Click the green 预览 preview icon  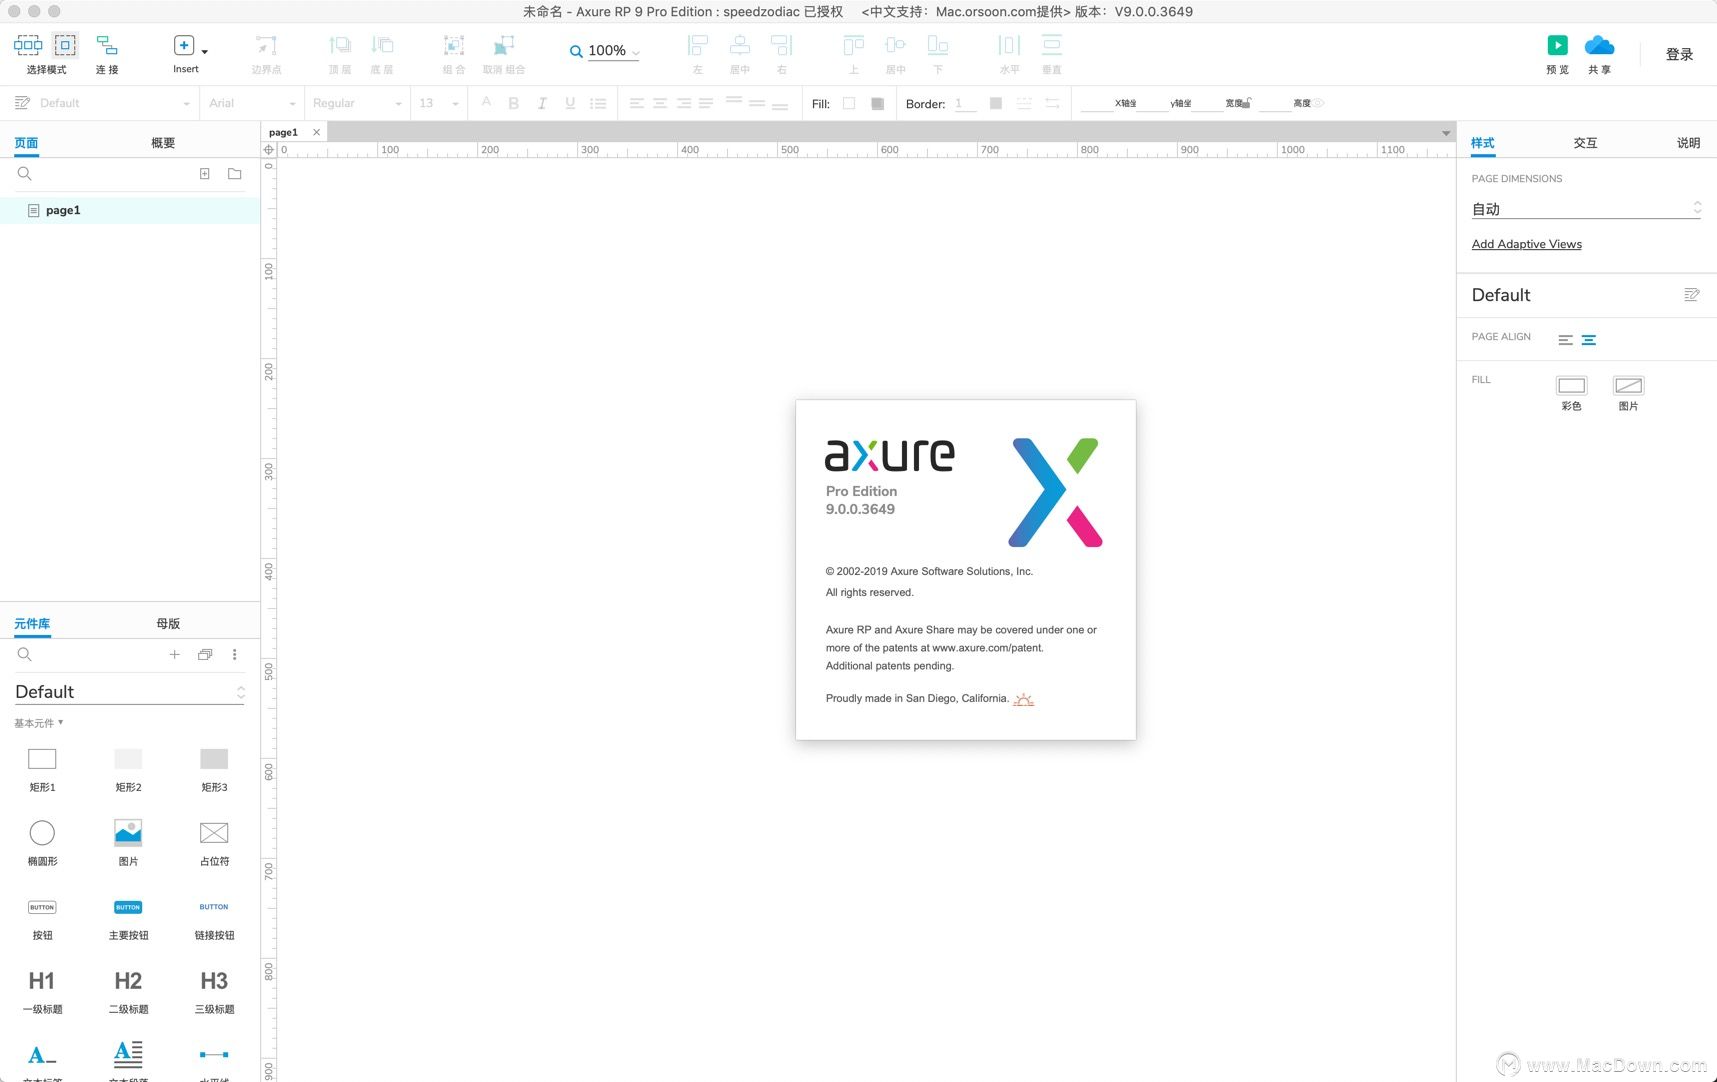coord(1557,45)
